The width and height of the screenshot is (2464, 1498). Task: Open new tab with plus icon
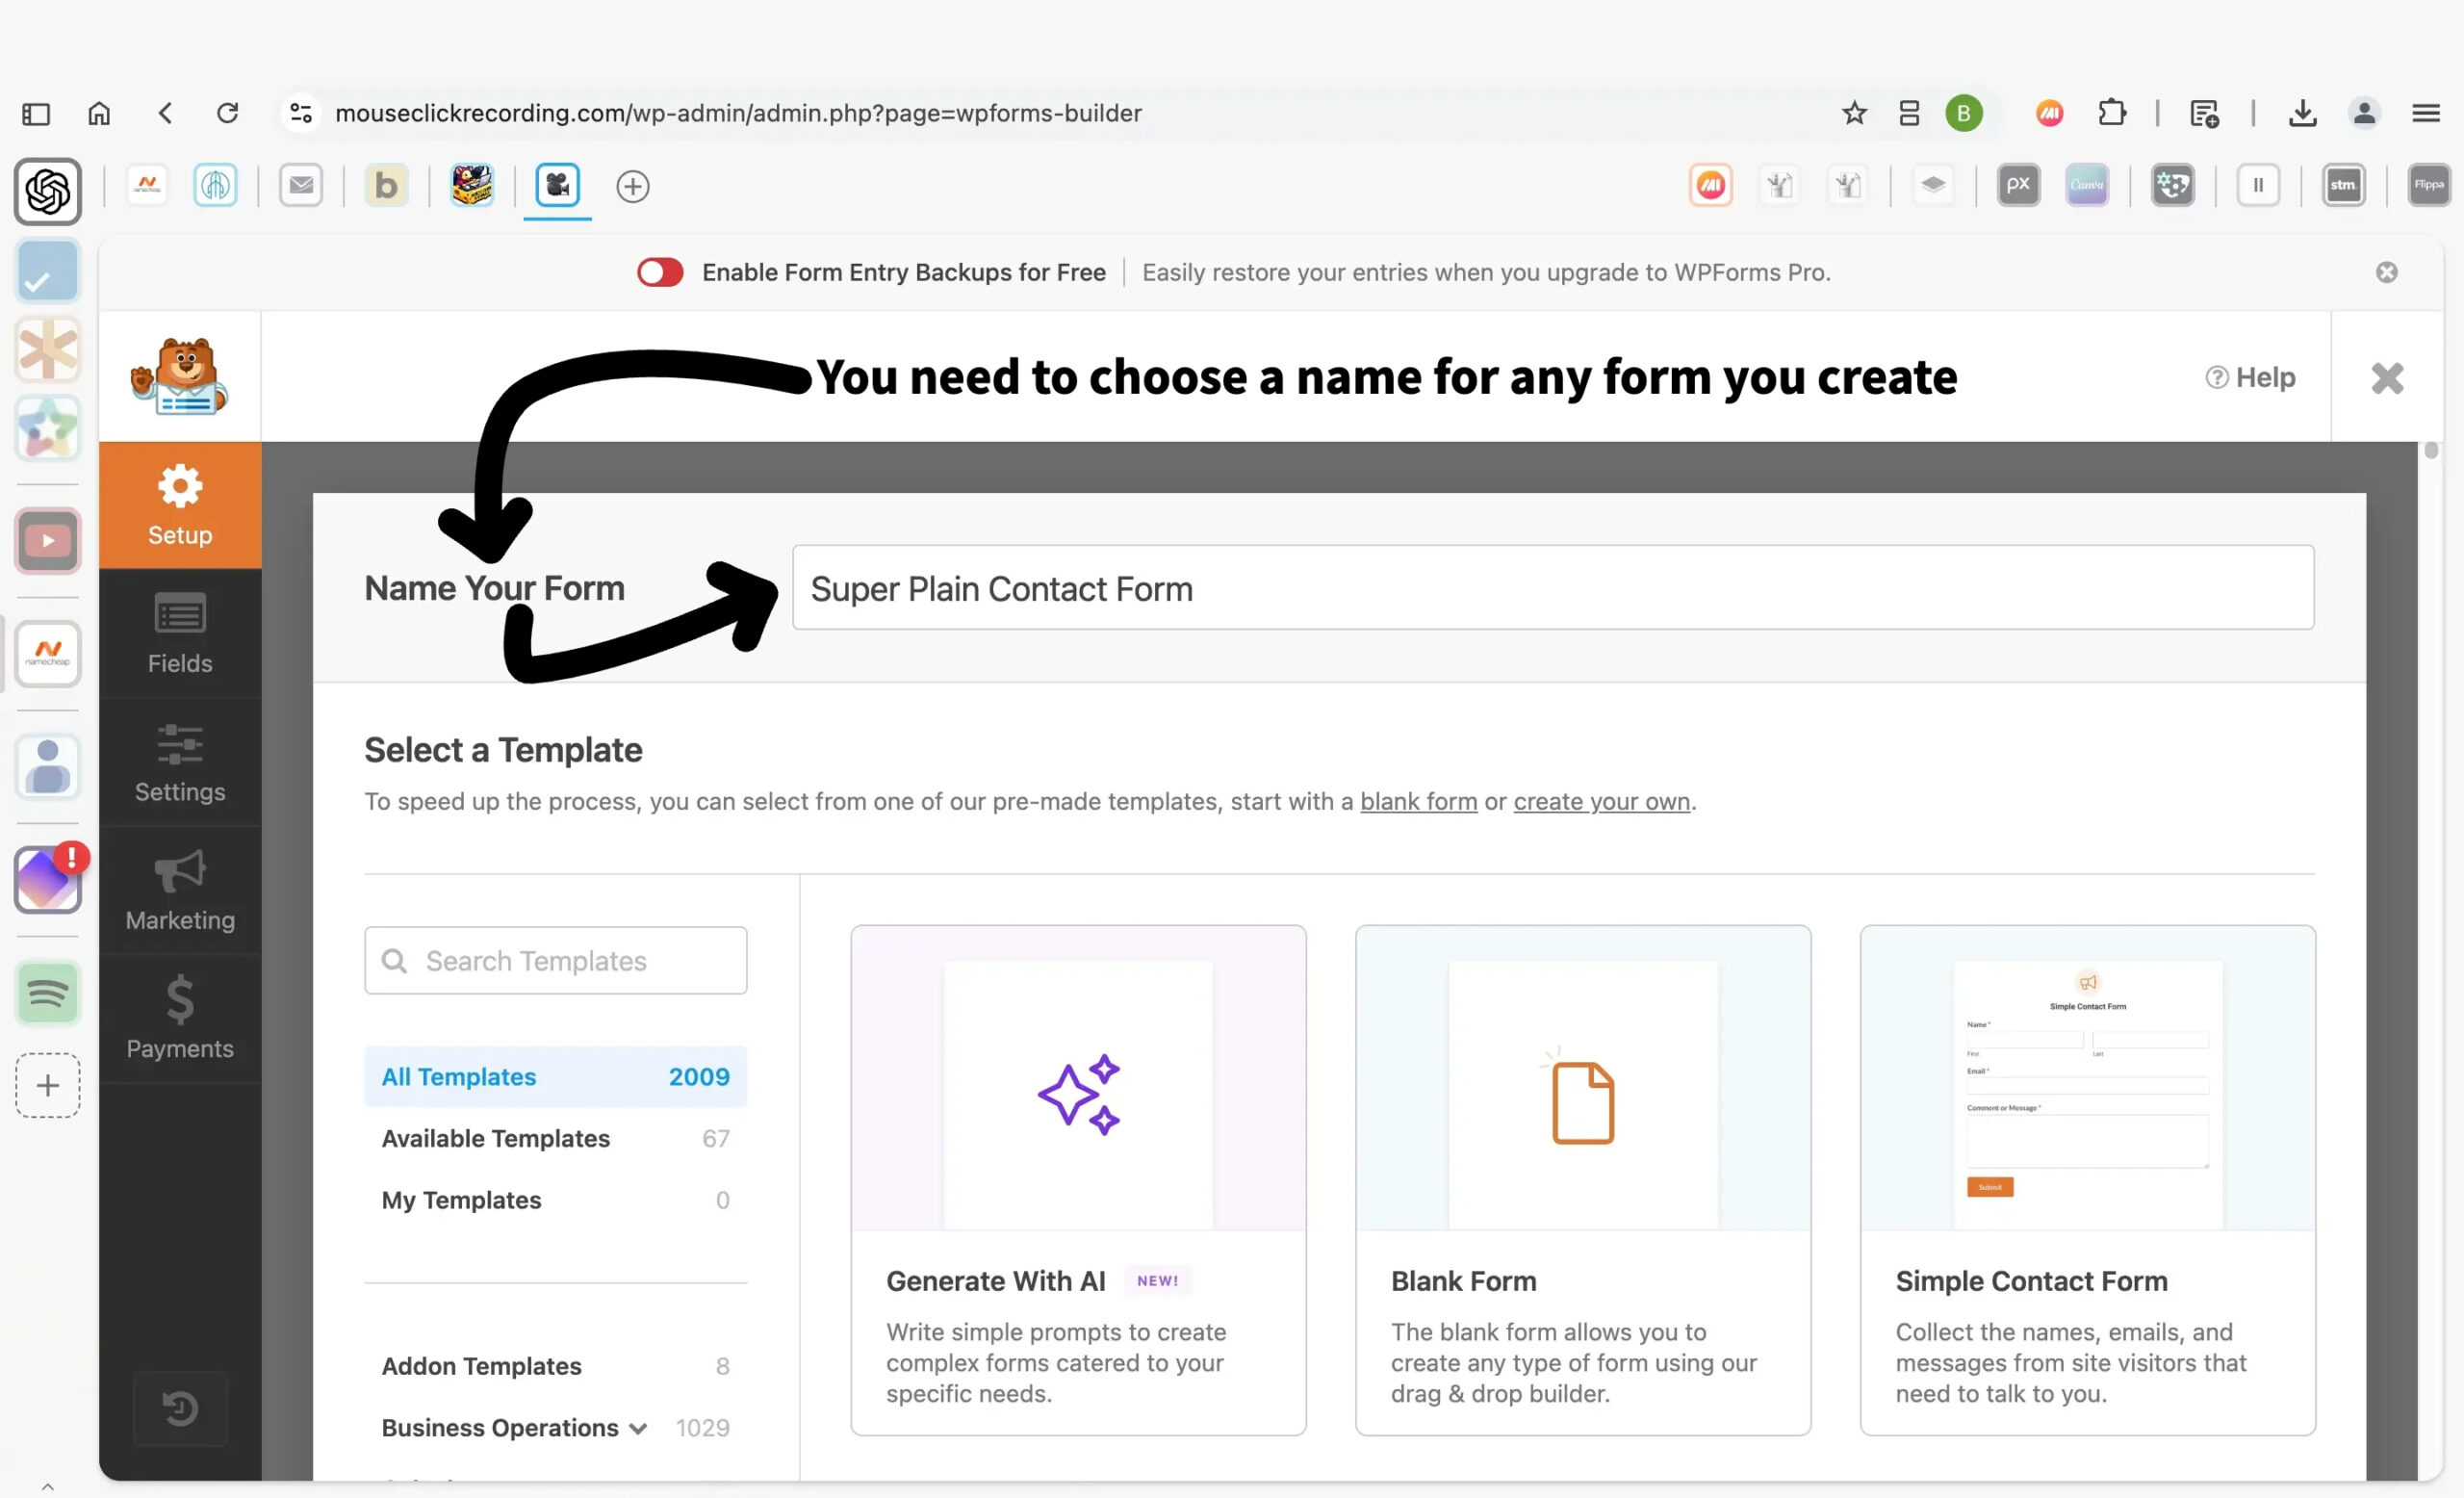632,186
